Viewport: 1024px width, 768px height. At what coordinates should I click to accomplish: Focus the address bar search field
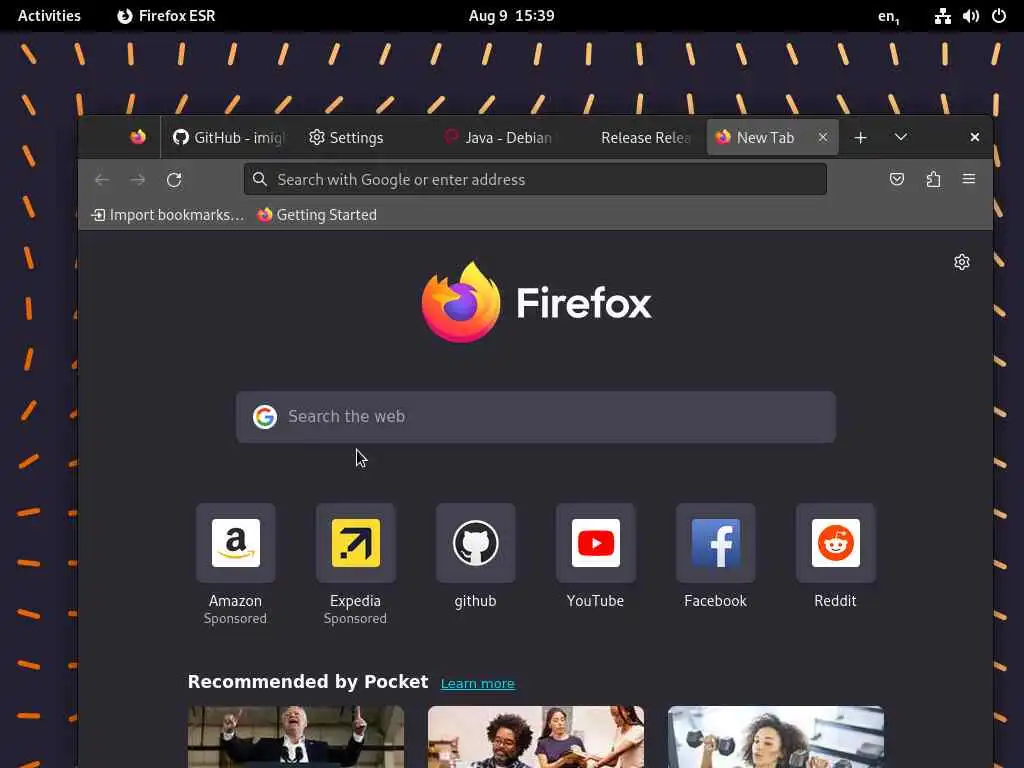pyautogui.click(x=536, y=180)
